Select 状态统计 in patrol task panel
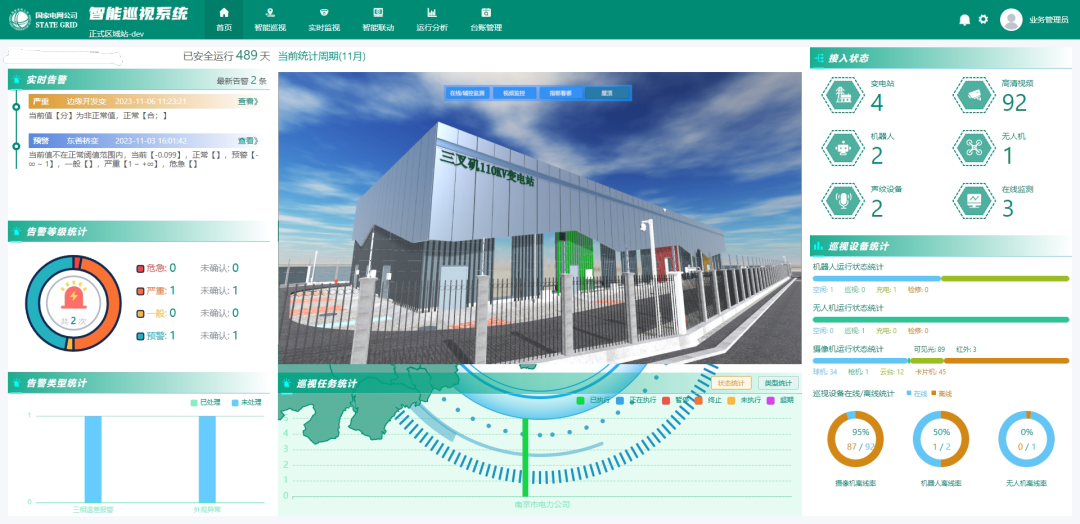Viewport: 1080px width, 524px height. click(731, 383)
